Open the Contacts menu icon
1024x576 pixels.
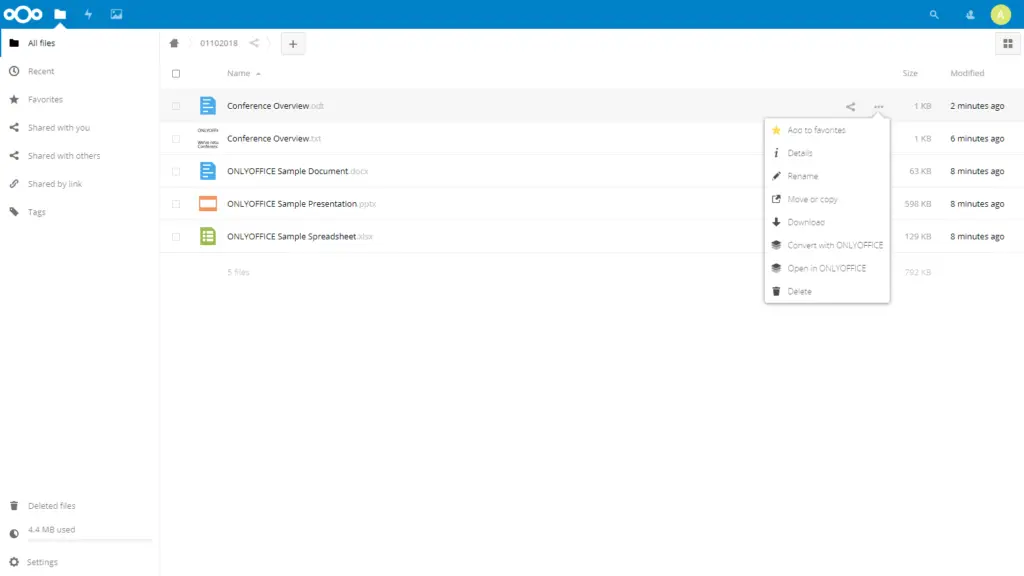pos(969,15)
